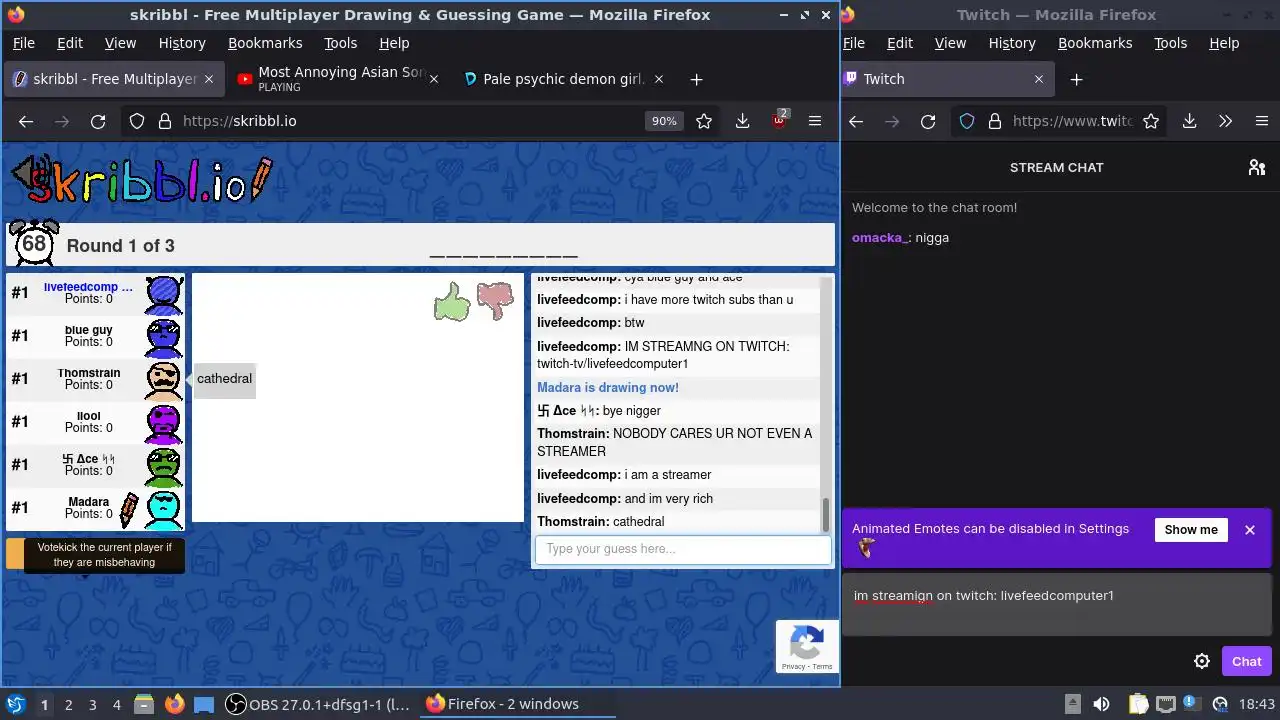The image size is (1280, 720).
Task: Open the hamburger menu in Twitch window
Action: click(x=1261, y=121)
